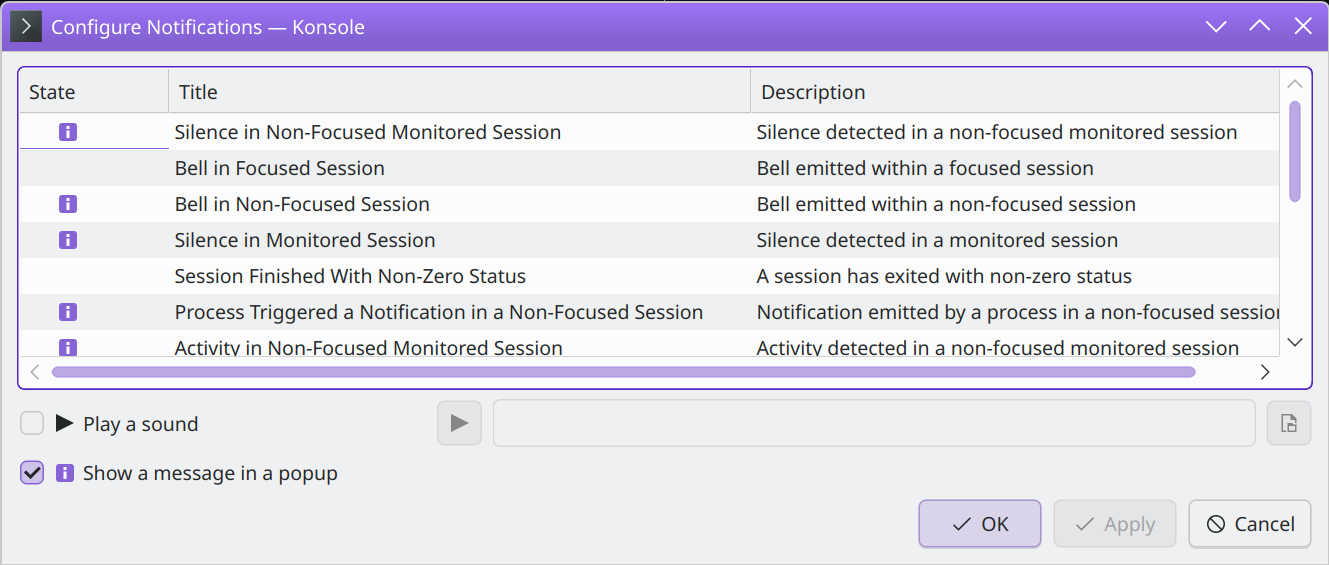Click state icon of Activity in Non-Focused Monitored Session
Viewport: 1329px width, 565px height.
pos(68,347)
